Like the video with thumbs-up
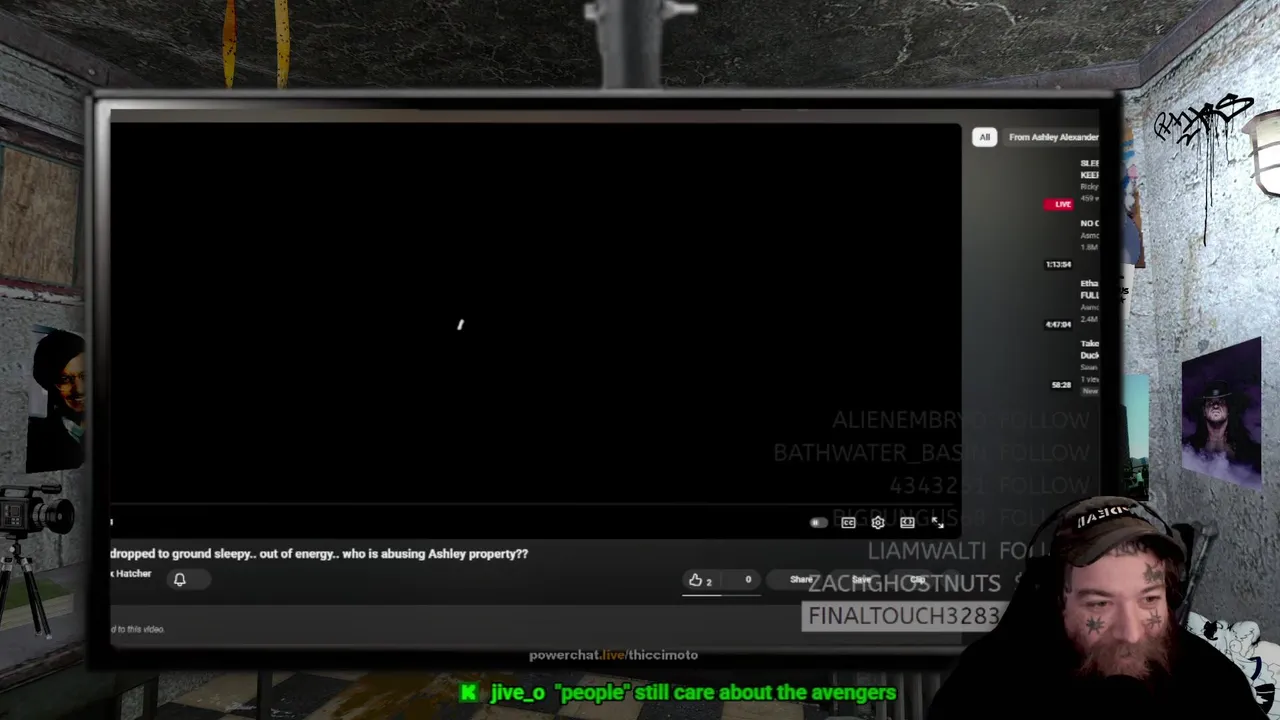The height and width of the screenshot is (720, 1280). point(700,580)
